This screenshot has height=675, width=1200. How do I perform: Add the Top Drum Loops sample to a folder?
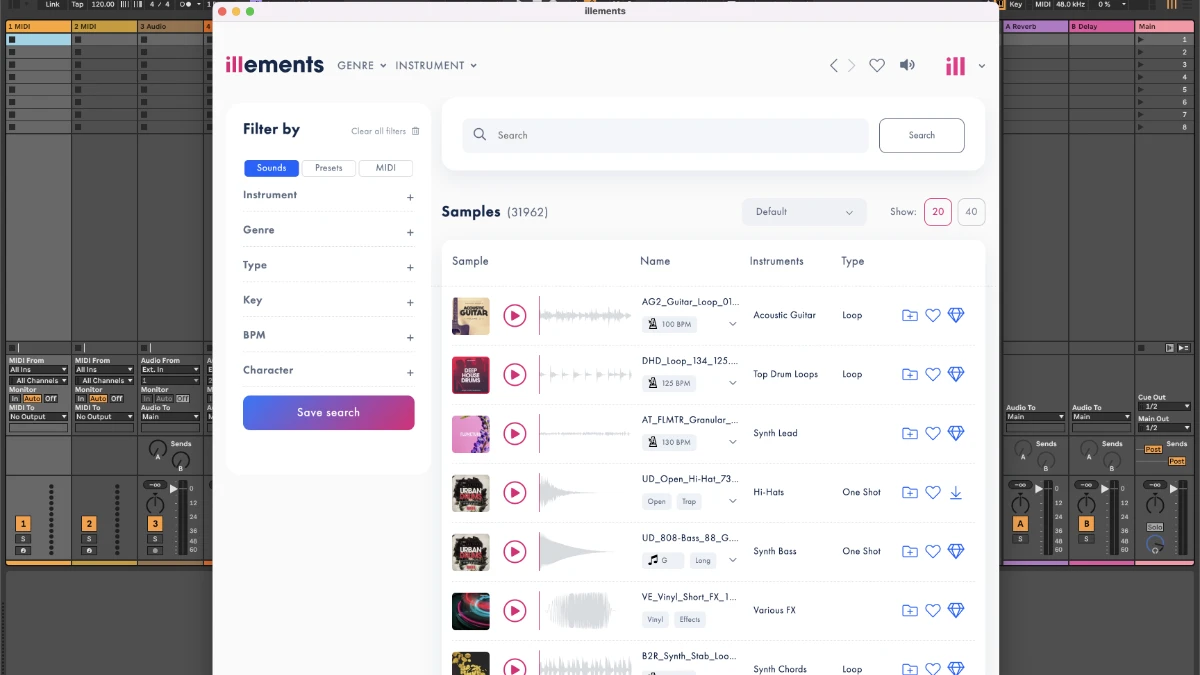pyautogui.click(x=910, y=374)
